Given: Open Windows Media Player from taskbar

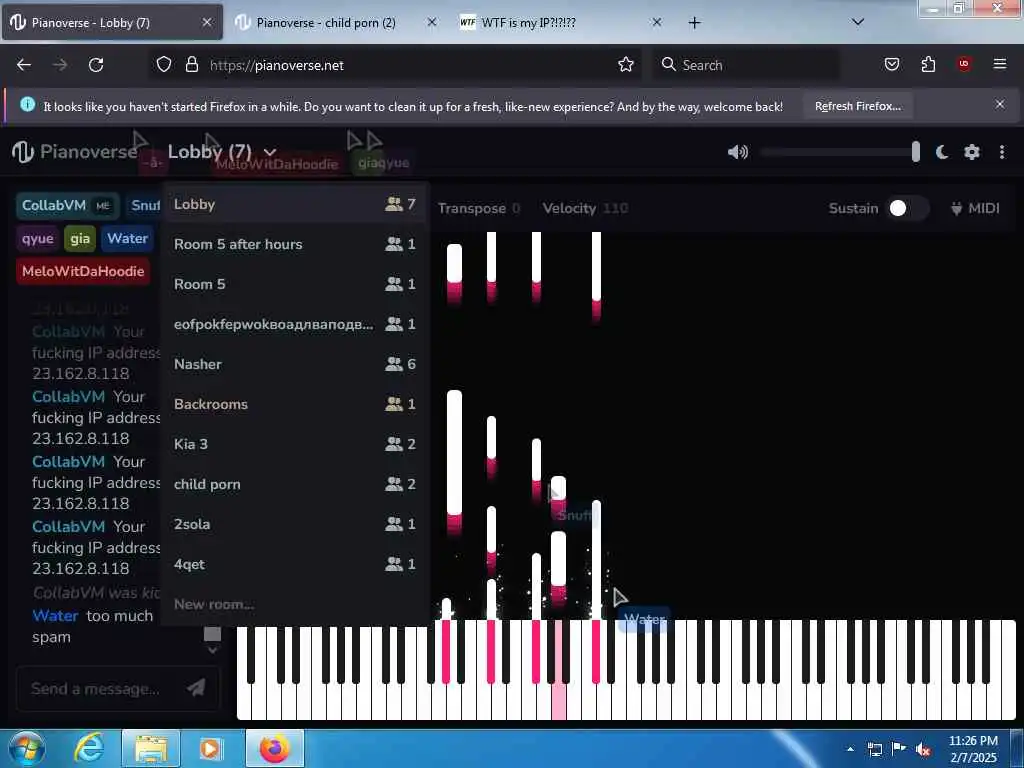Looking at the screenshot, I should coord(210,748).
